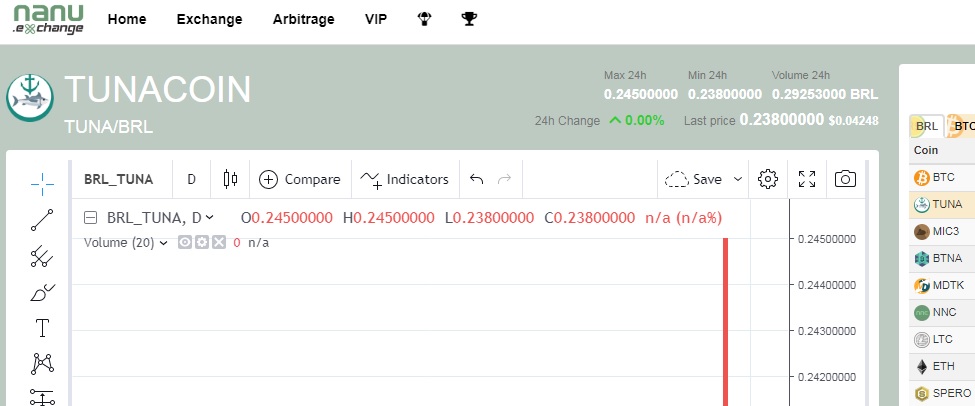The image size is (975, 406).
Task: Open Volume indicator settings gear
Action: tap(201, 242)
